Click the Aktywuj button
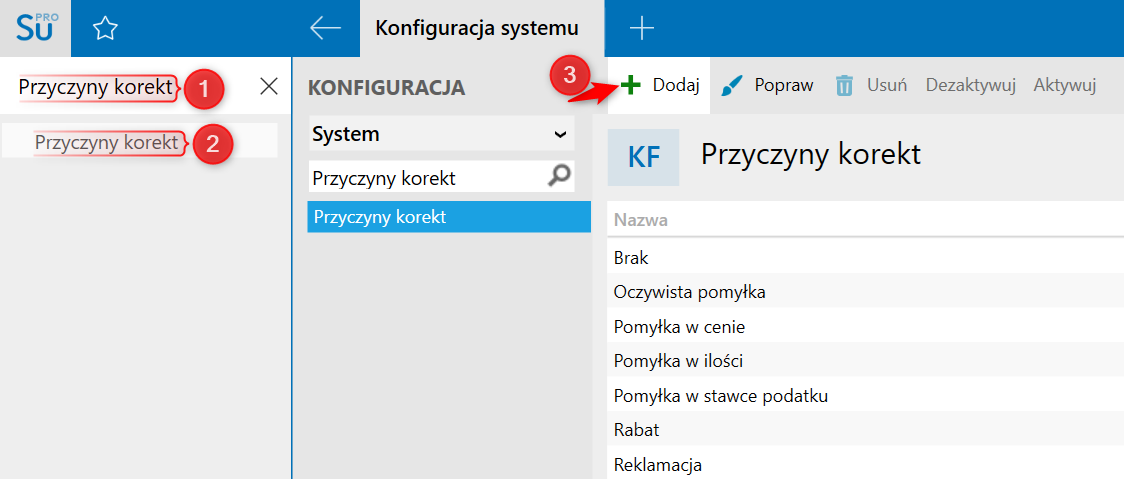 click(1065, 86)
